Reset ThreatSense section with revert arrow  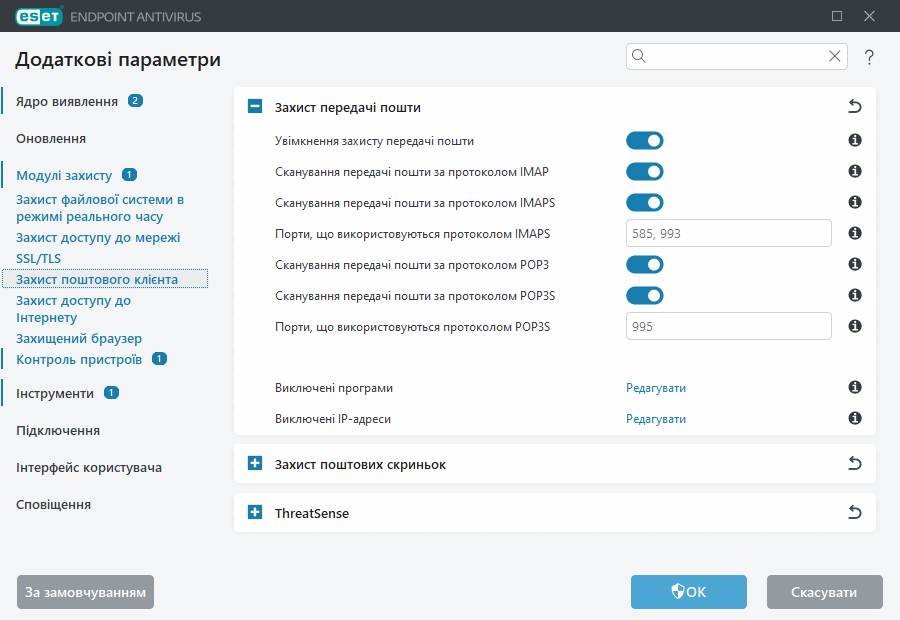coord(855,512)
